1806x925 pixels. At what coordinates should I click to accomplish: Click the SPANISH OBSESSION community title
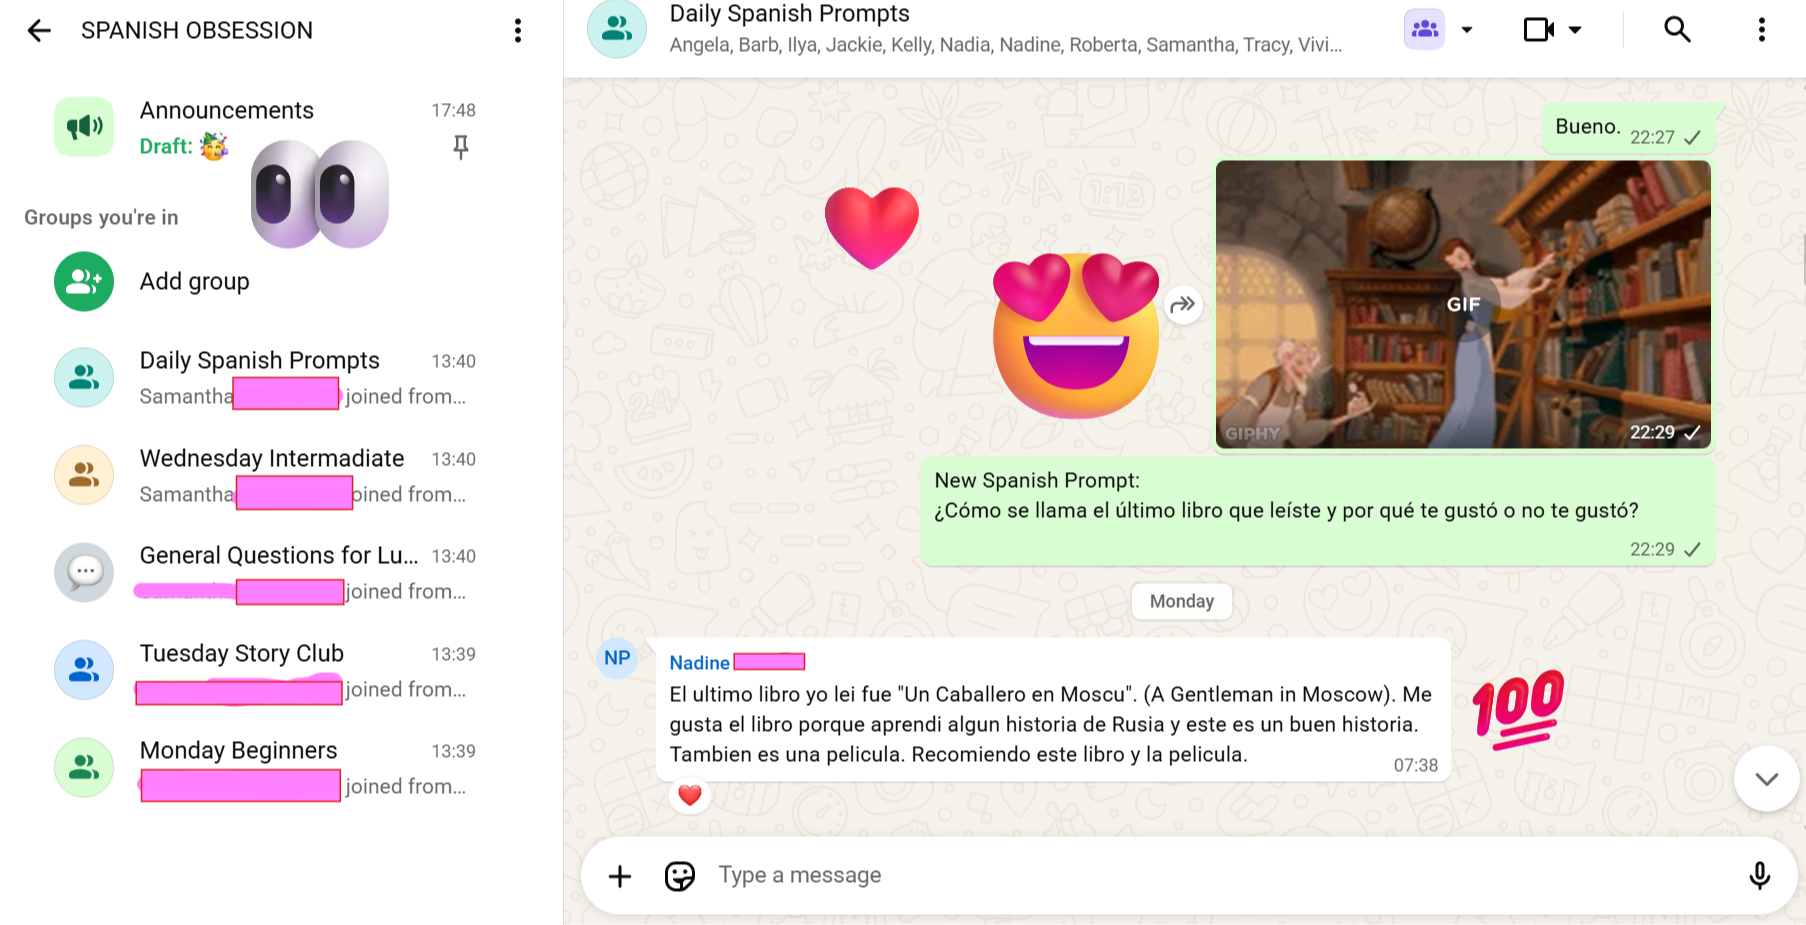click(197, 31)
